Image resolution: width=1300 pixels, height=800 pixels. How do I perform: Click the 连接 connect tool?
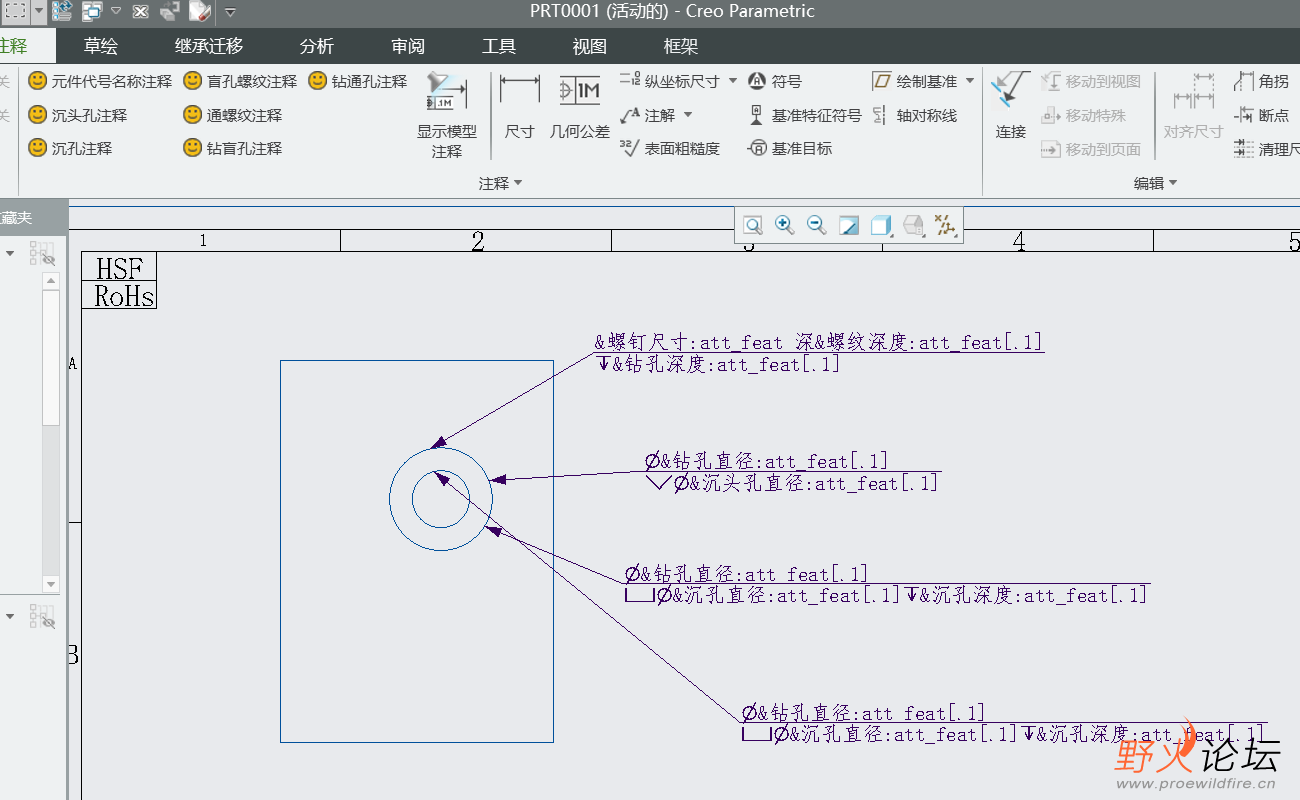(x=1010, y=106)
